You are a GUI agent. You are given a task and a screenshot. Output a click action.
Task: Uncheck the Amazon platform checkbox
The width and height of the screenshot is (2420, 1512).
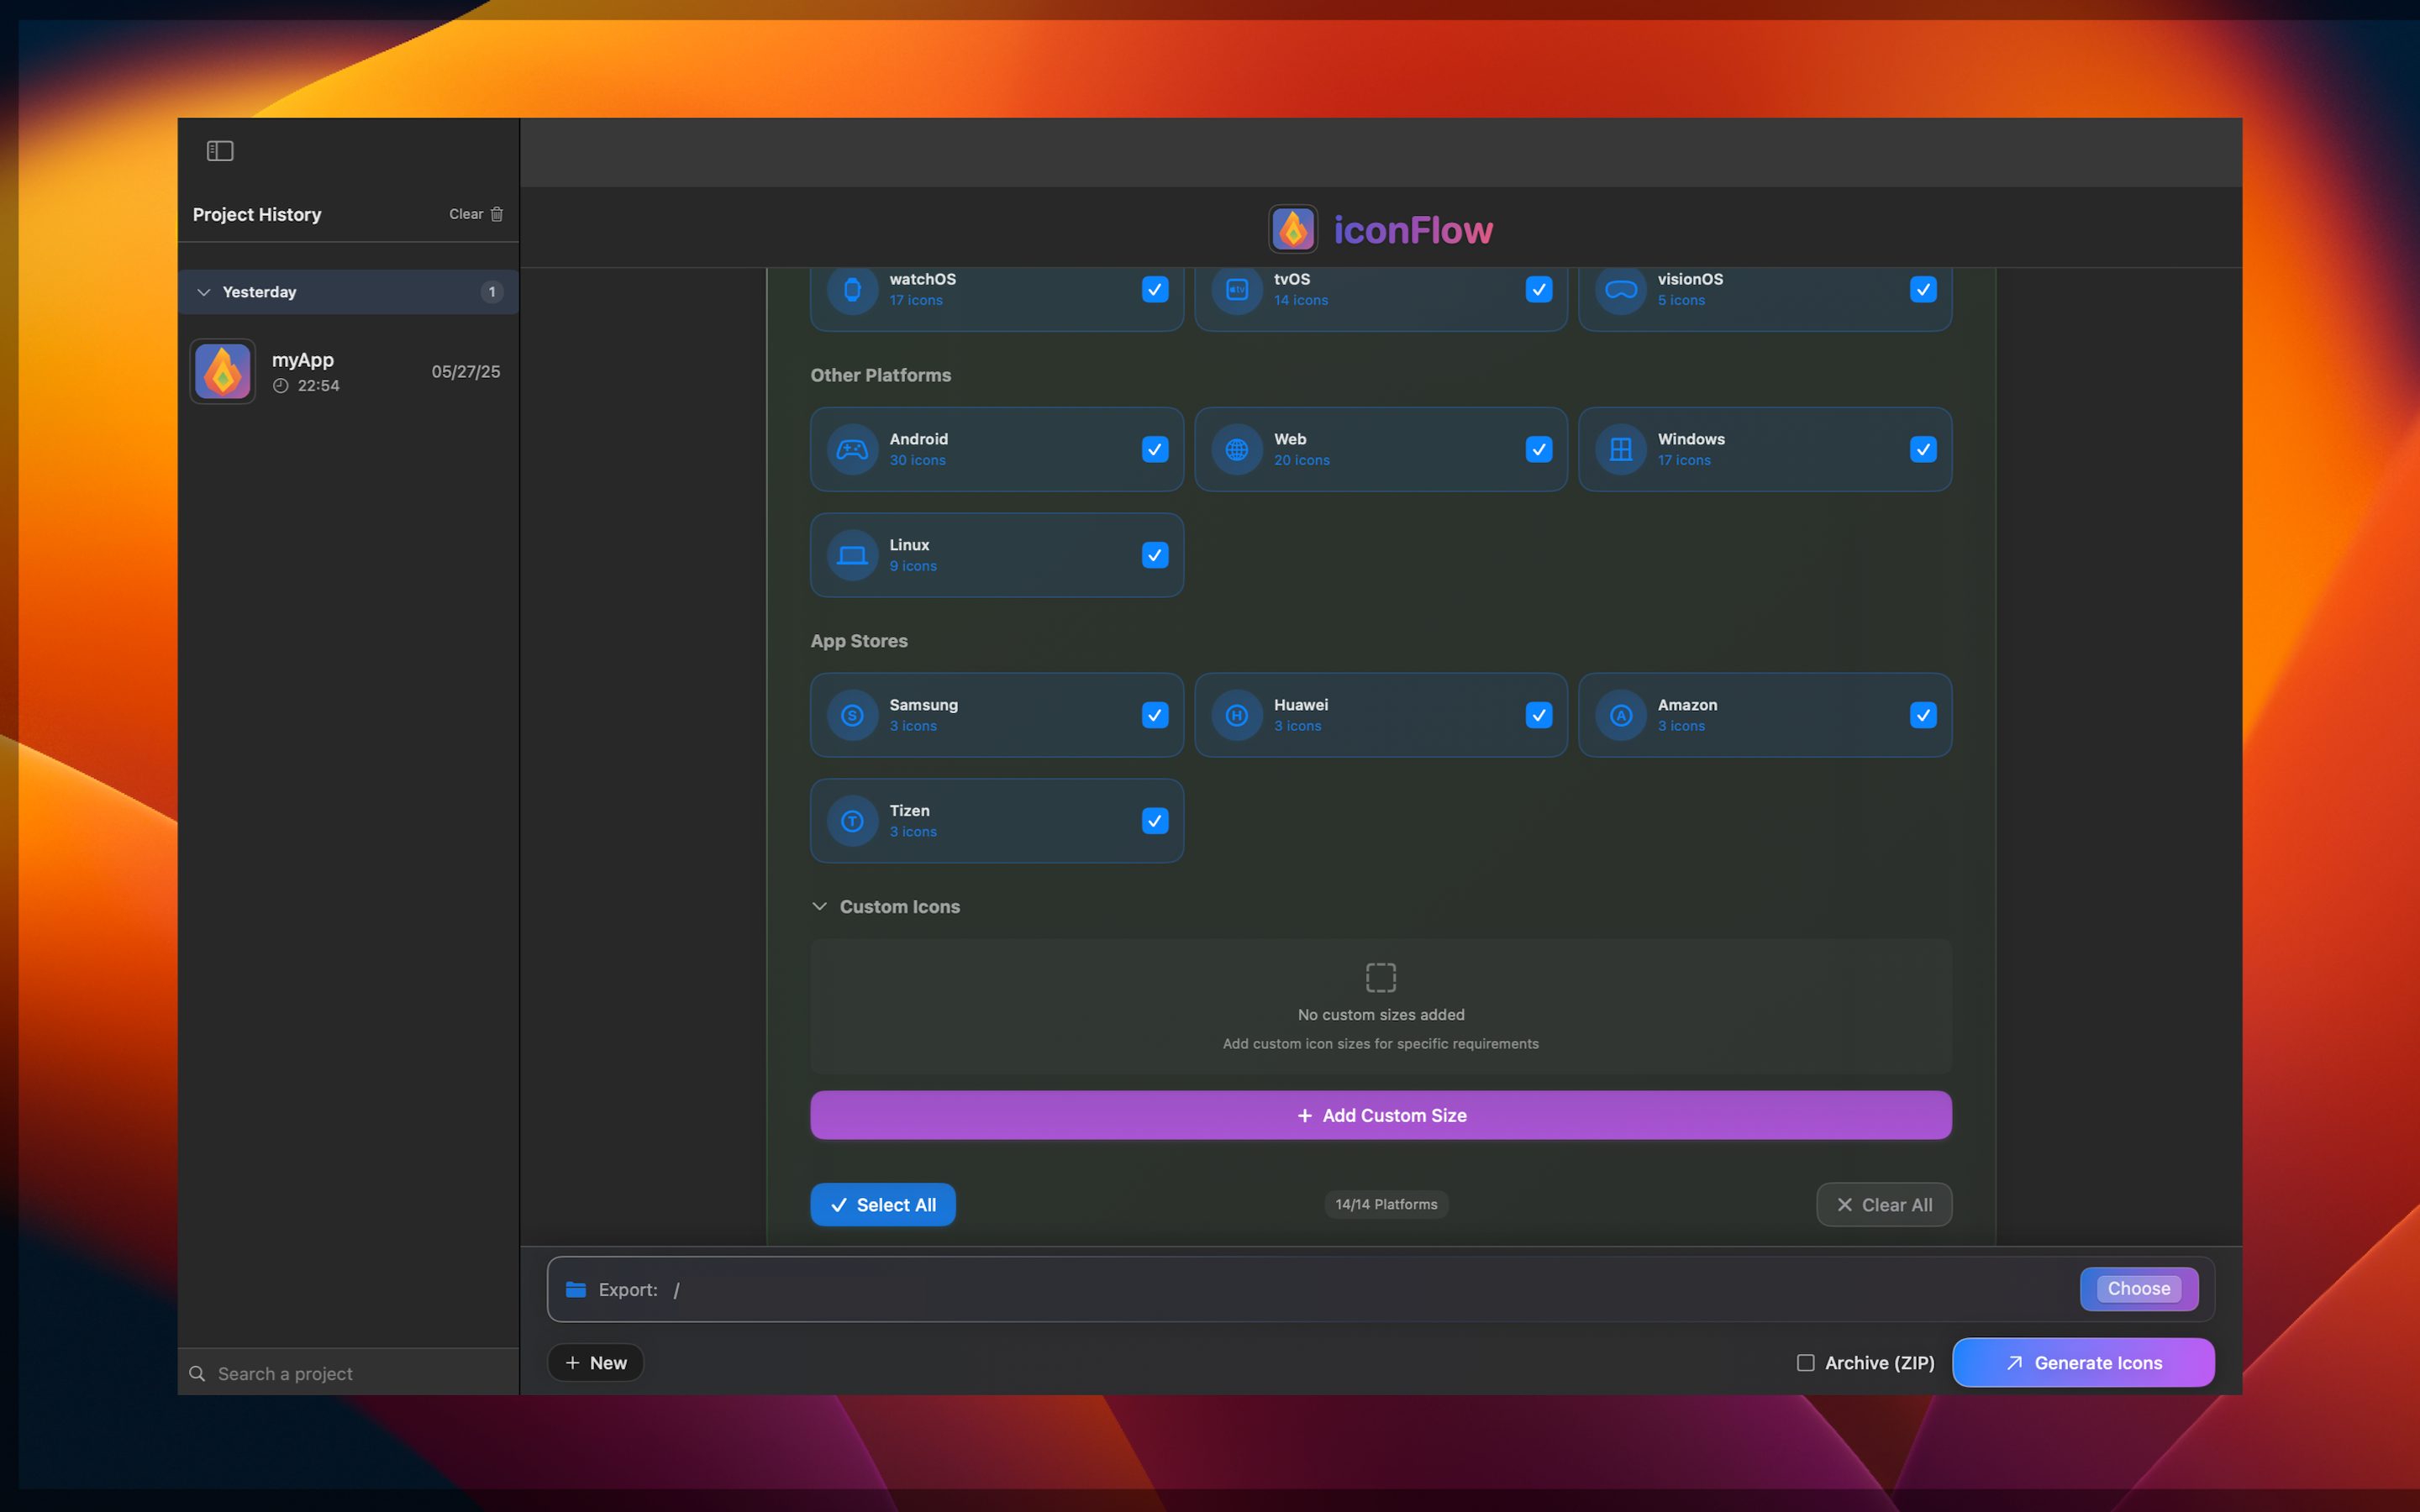1922,715
